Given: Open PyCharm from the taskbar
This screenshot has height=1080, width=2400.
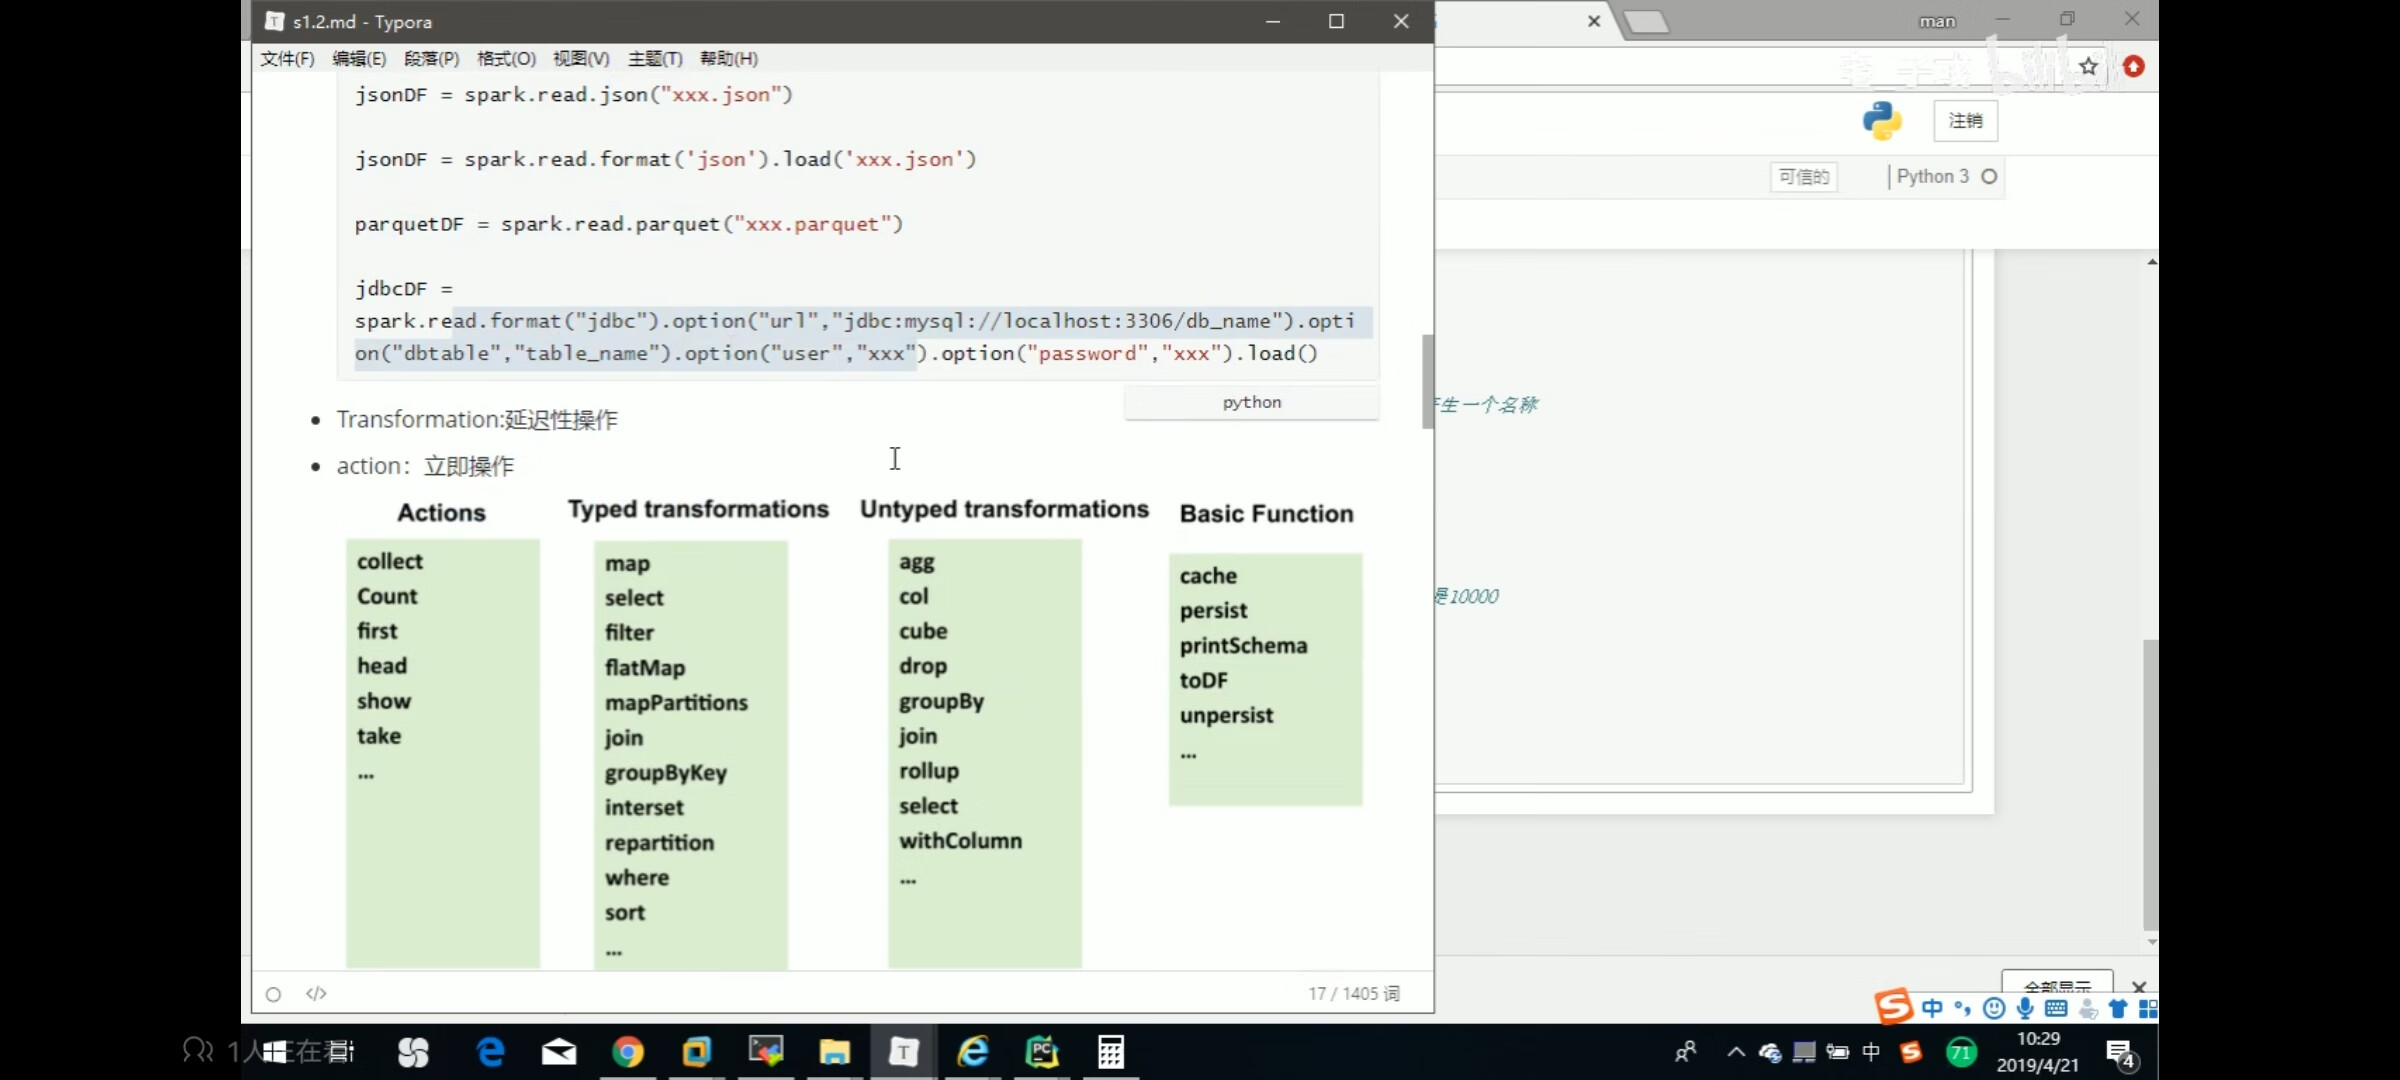Looking at the screenshot, I should click(x=1042, y=1052).
